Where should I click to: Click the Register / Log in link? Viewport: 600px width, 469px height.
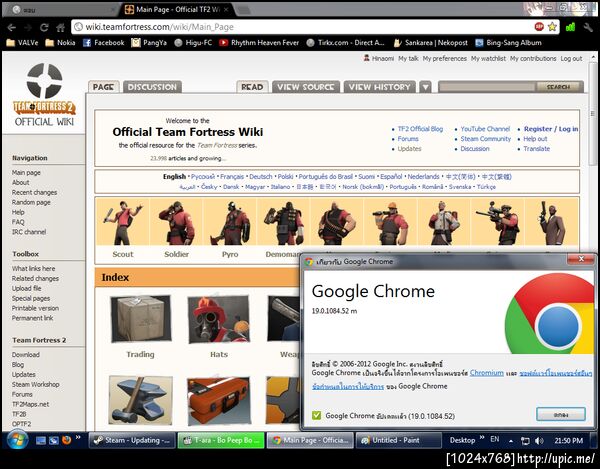click(551, 129)
